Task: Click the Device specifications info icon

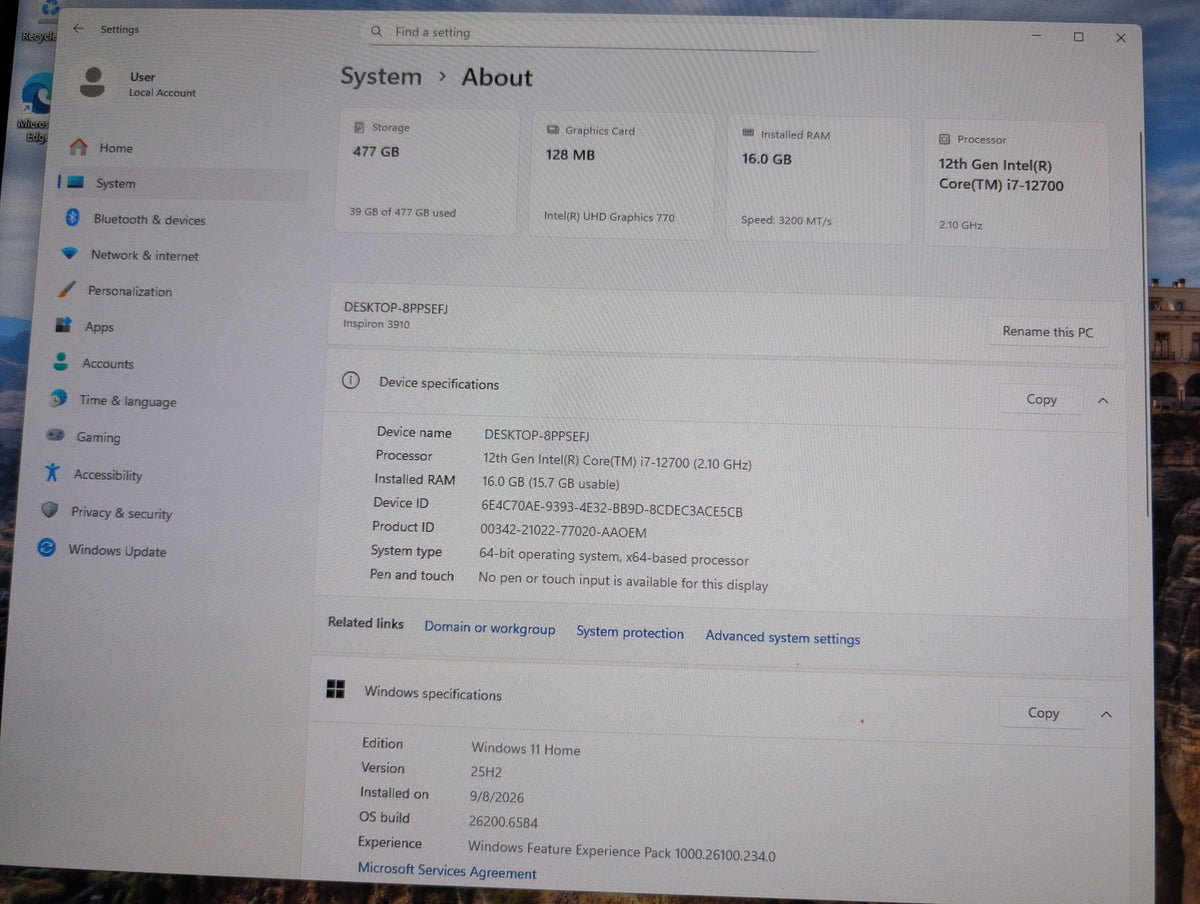Action: click(351, 381)
